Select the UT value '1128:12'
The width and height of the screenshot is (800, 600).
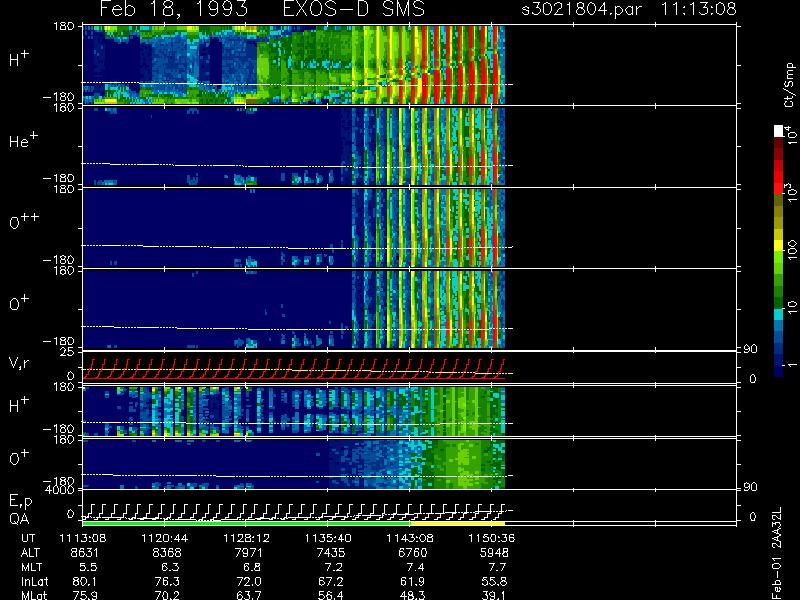pyautogui.click(x=246, y=538)
